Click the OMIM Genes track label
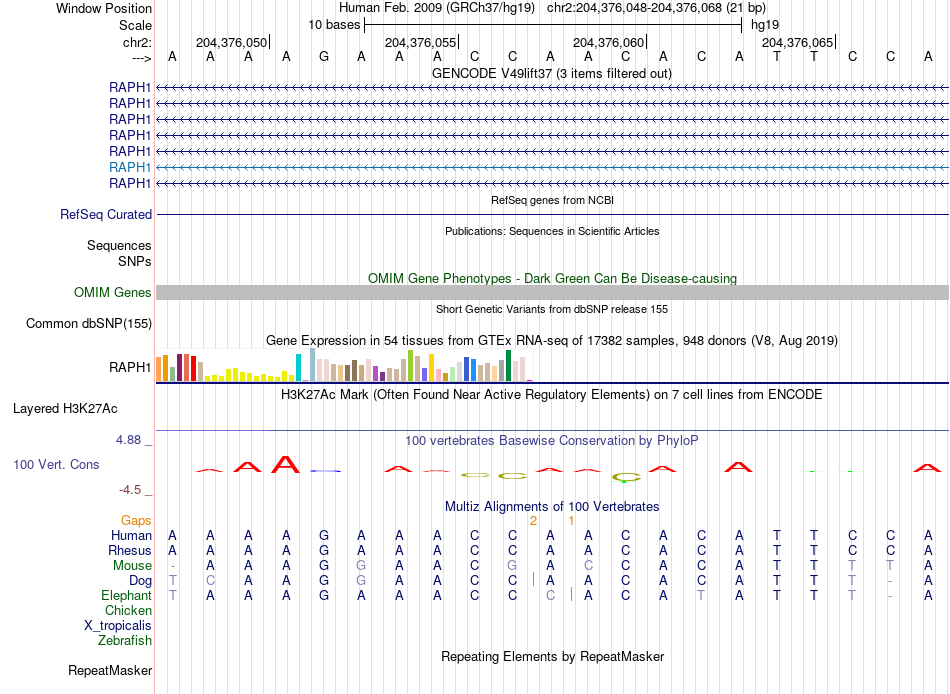The image size is (950, 694). coord(112,293)
